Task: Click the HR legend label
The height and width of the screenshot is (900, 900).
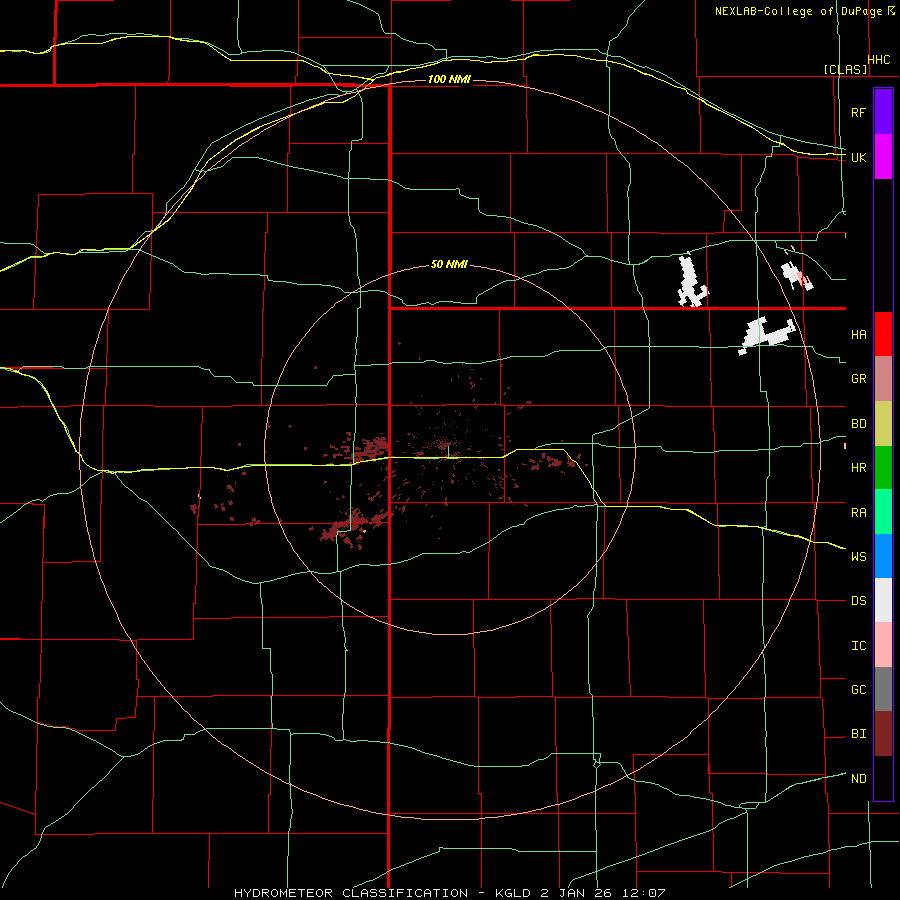Action: tap(858, 468)
